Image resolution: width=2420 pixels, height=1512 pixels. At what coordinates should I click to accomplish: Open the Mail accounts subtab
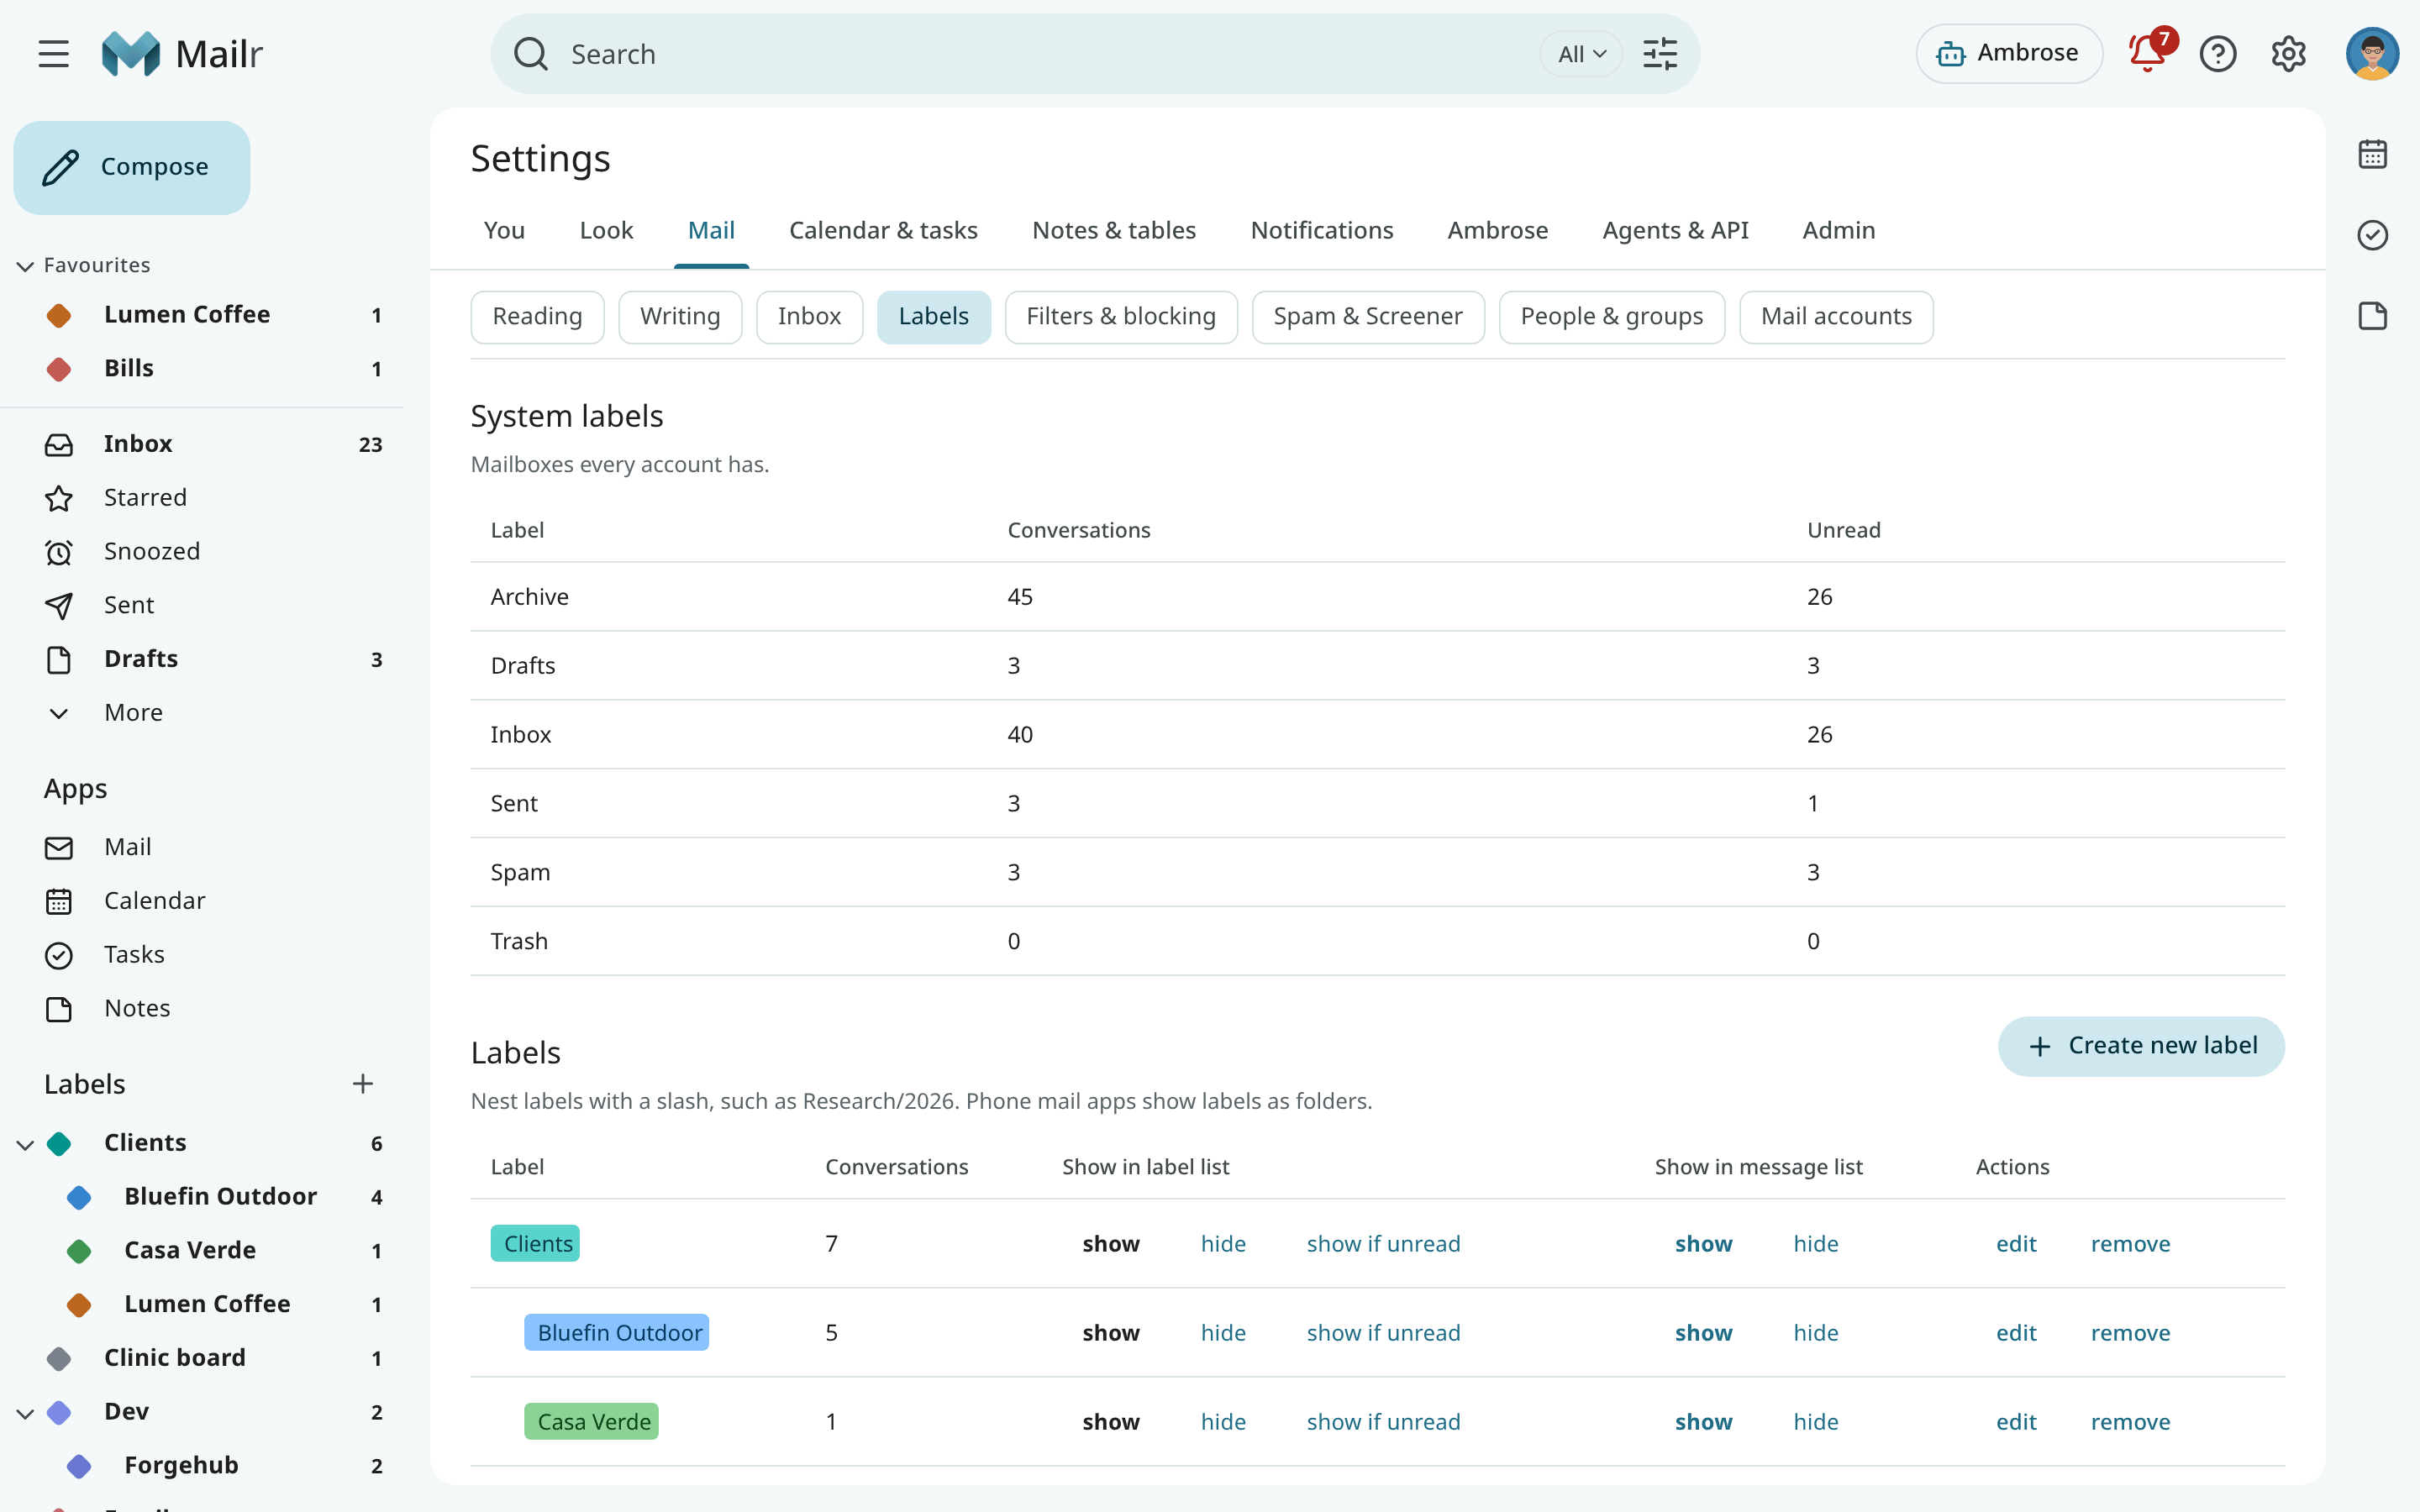click(1836, 317)
